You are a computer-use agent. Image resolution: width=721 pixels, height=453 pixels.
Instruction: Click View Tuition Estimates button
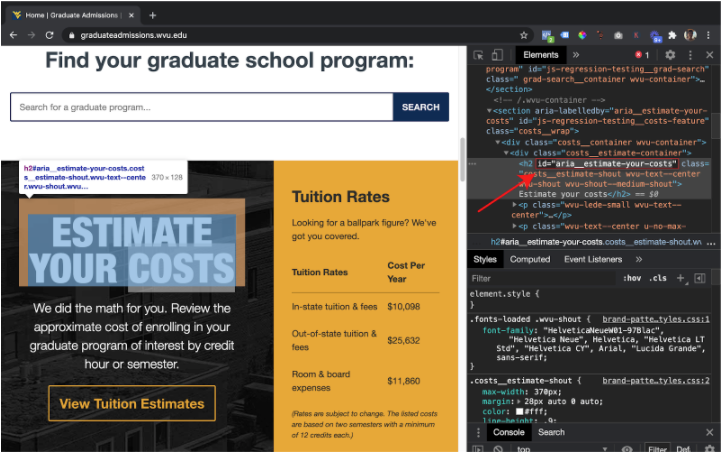tap(132, 403)
